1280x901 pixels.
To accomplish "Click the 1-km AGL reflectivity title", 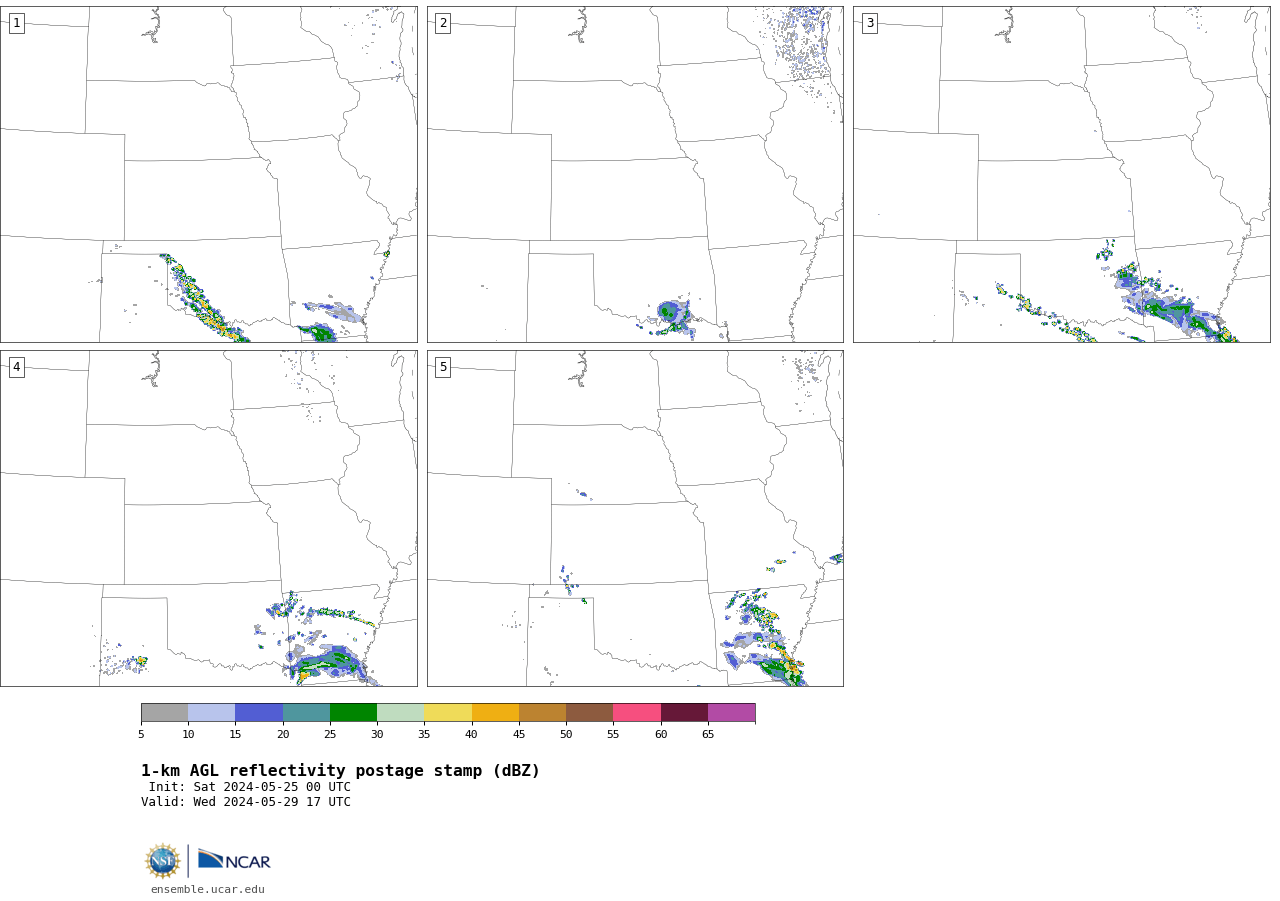I will tap(340, 771).
